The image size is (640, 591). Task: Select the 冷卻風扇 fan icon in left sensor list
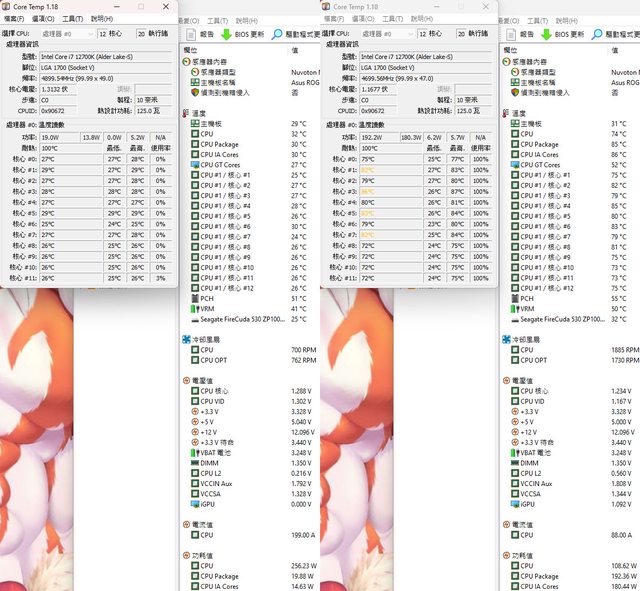tap(187, 338)
